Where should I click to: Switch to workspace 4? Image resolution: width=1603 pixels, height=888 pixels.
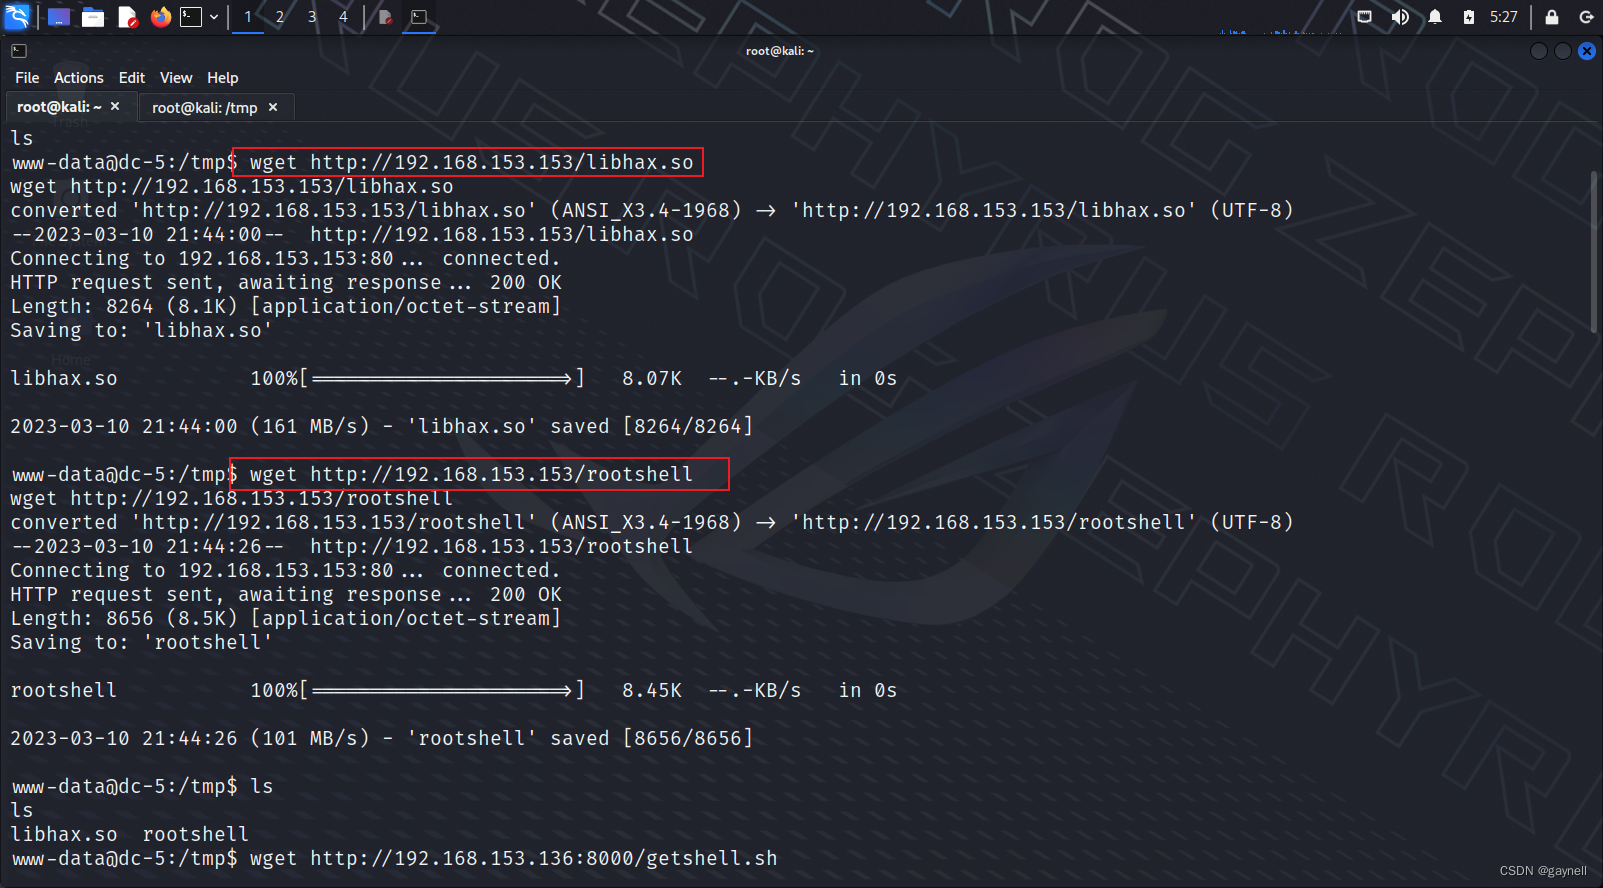343,17
